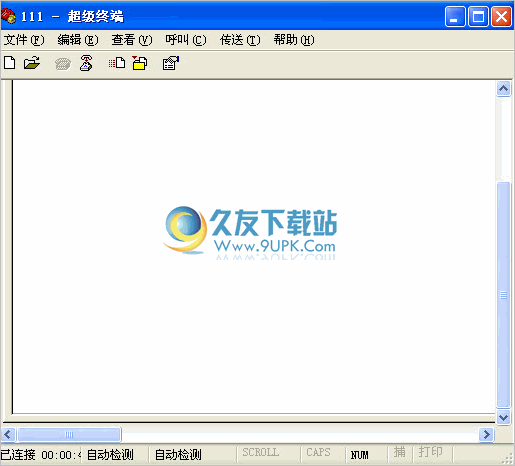Click inside the terminal text area

point(254,247)
